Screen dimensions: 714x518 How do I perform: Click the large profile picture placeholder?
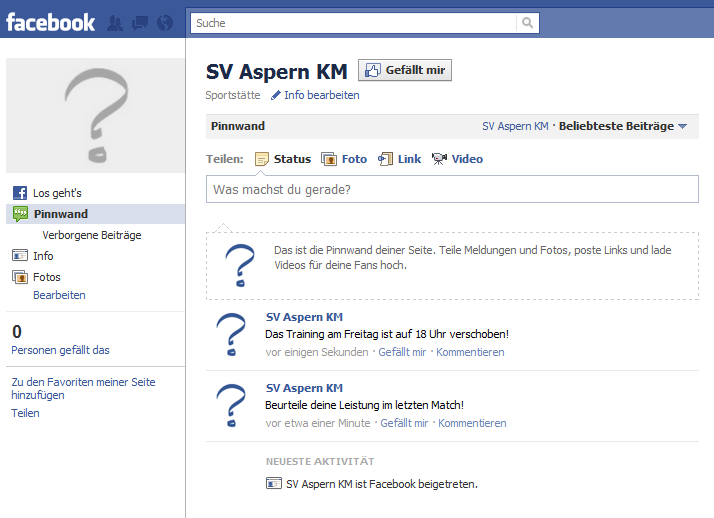click(x=96, y=116)
